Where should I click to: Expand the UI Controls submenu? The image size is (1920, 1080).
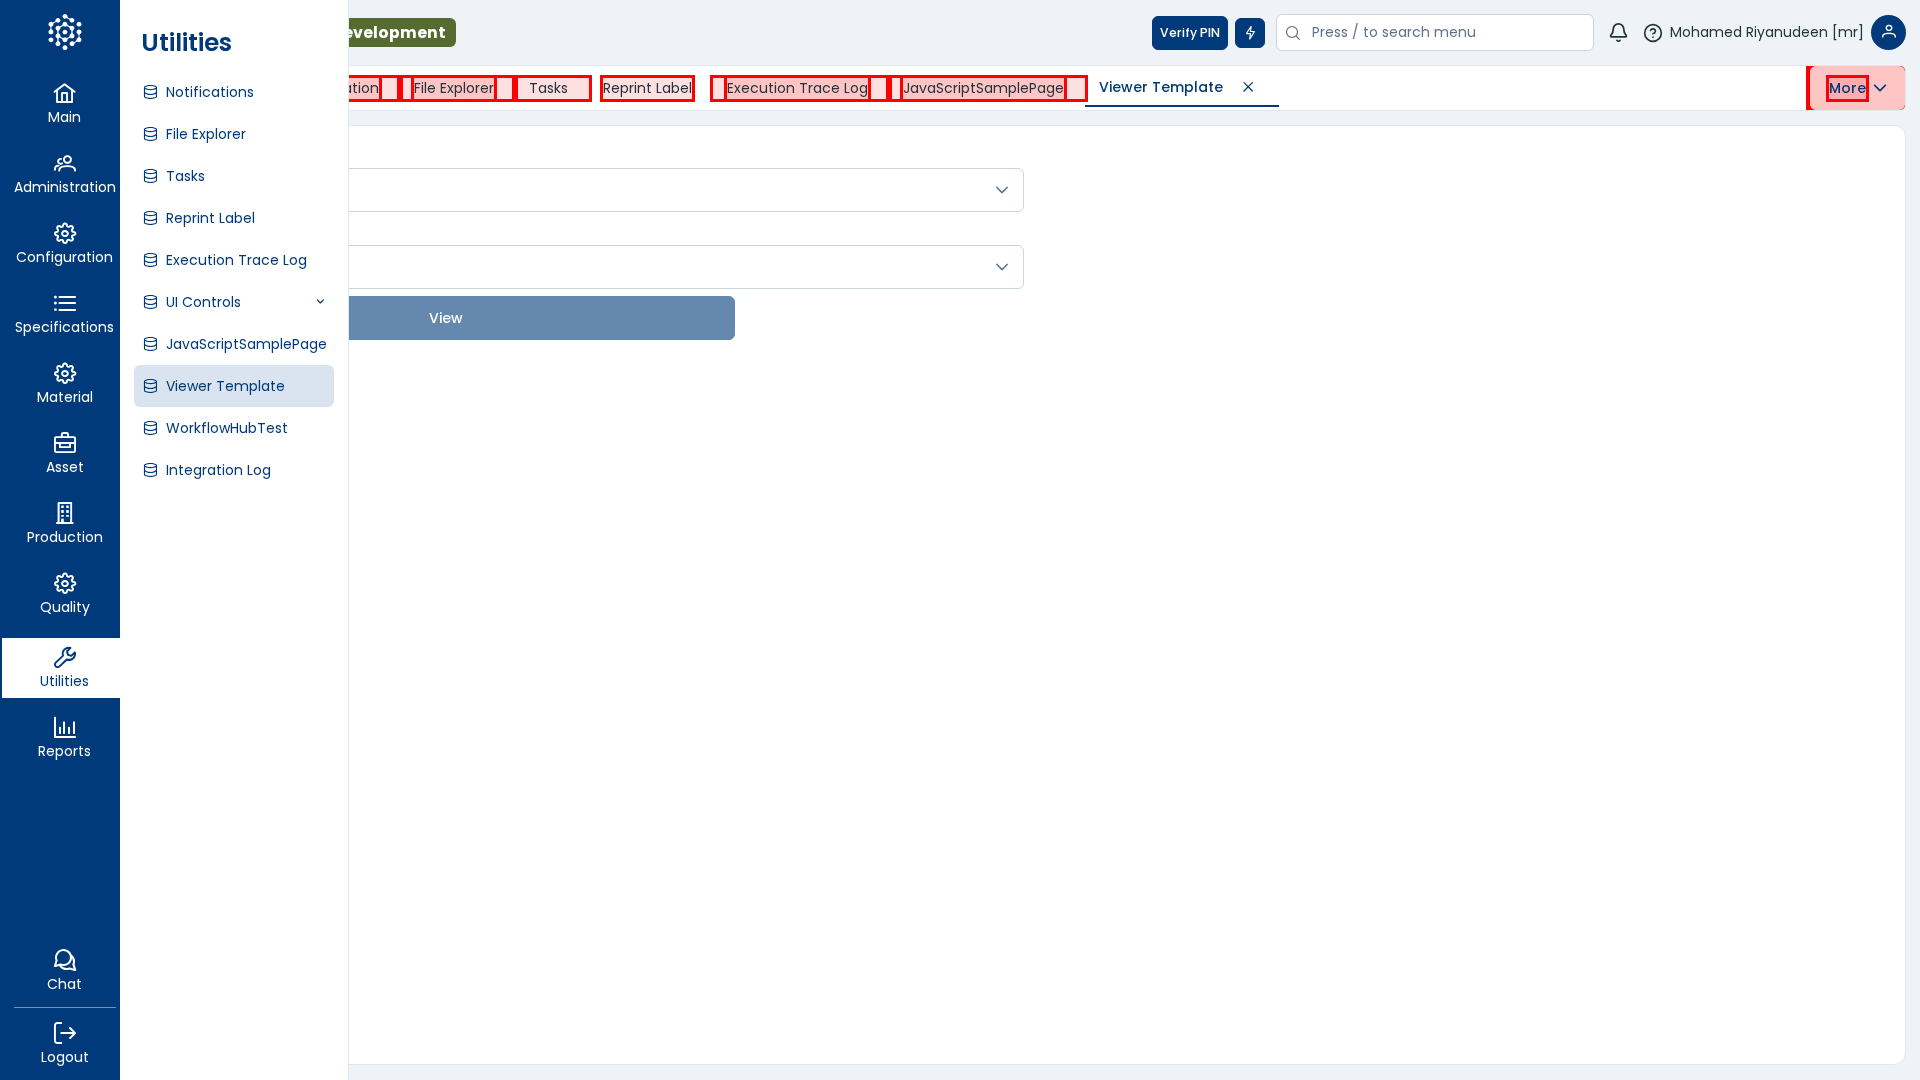(320, 302)
